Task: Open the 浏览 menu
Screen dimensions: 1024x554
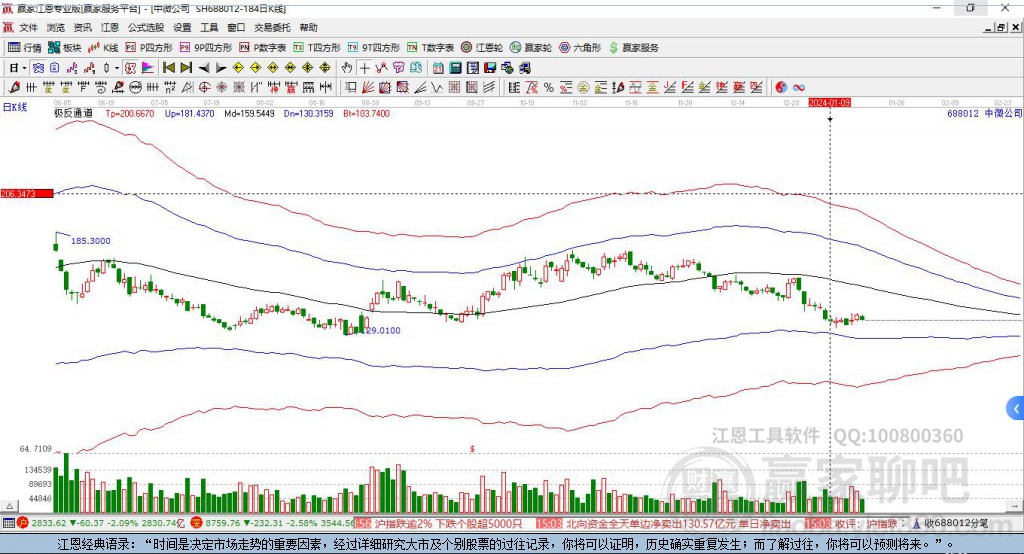Action: [56, 27]
